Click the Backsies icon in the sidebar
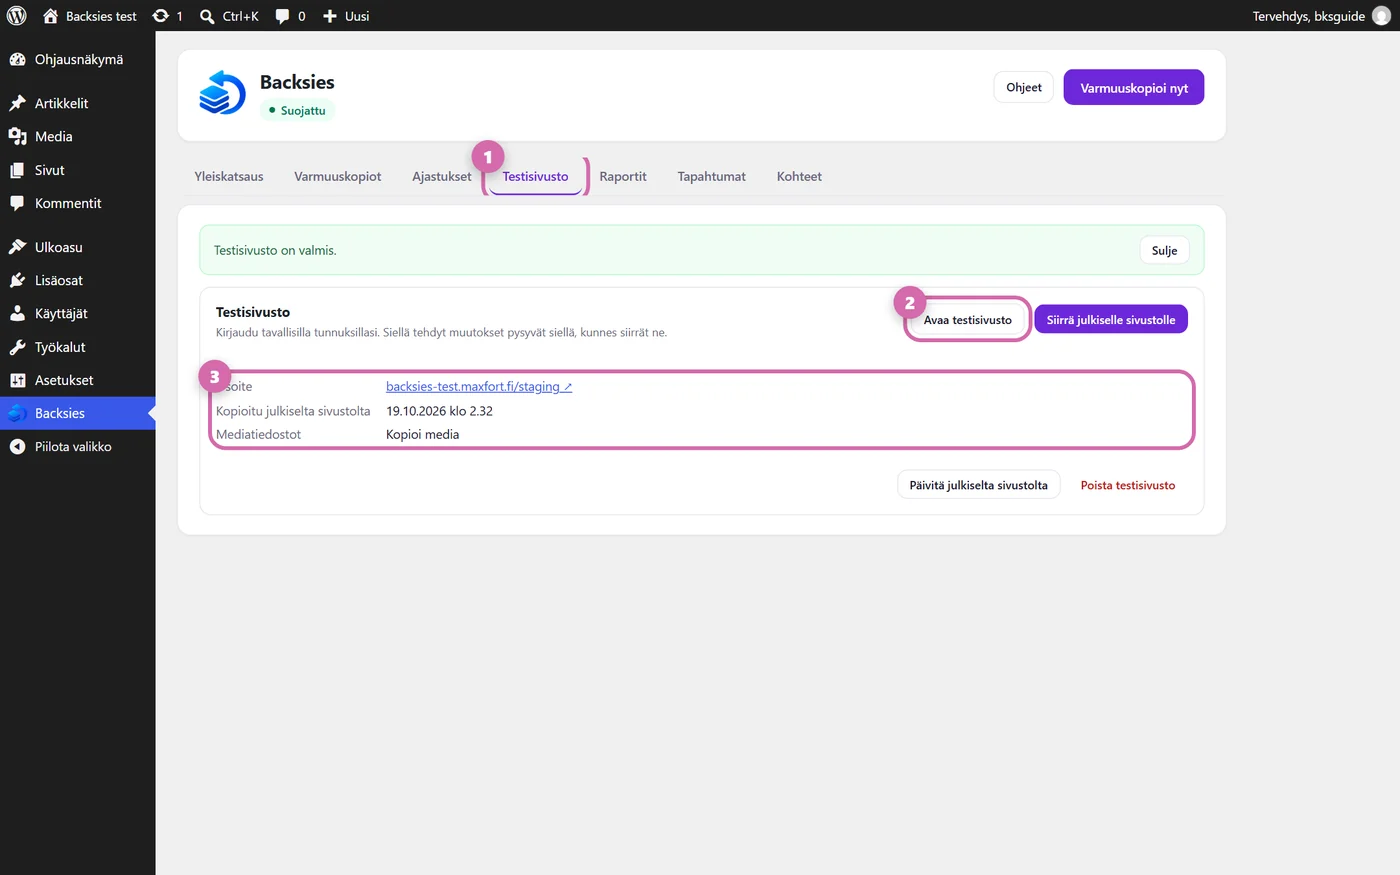This screenshot has height=875, width=1400. pos(17,413)
